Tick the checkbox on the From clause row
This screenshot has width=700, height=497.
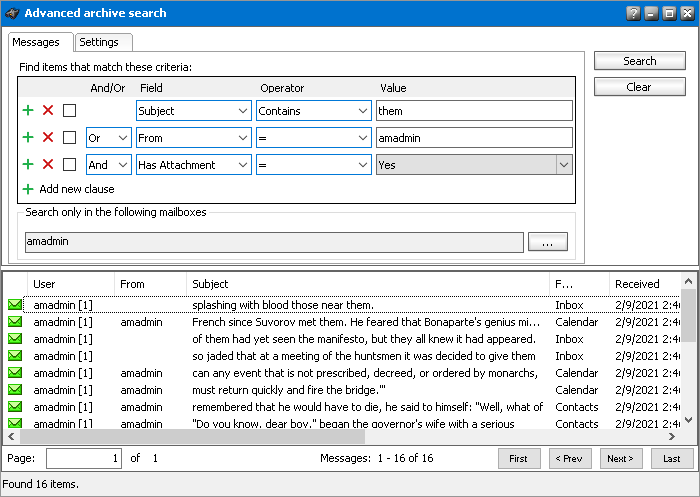click(x=69, y=138)
